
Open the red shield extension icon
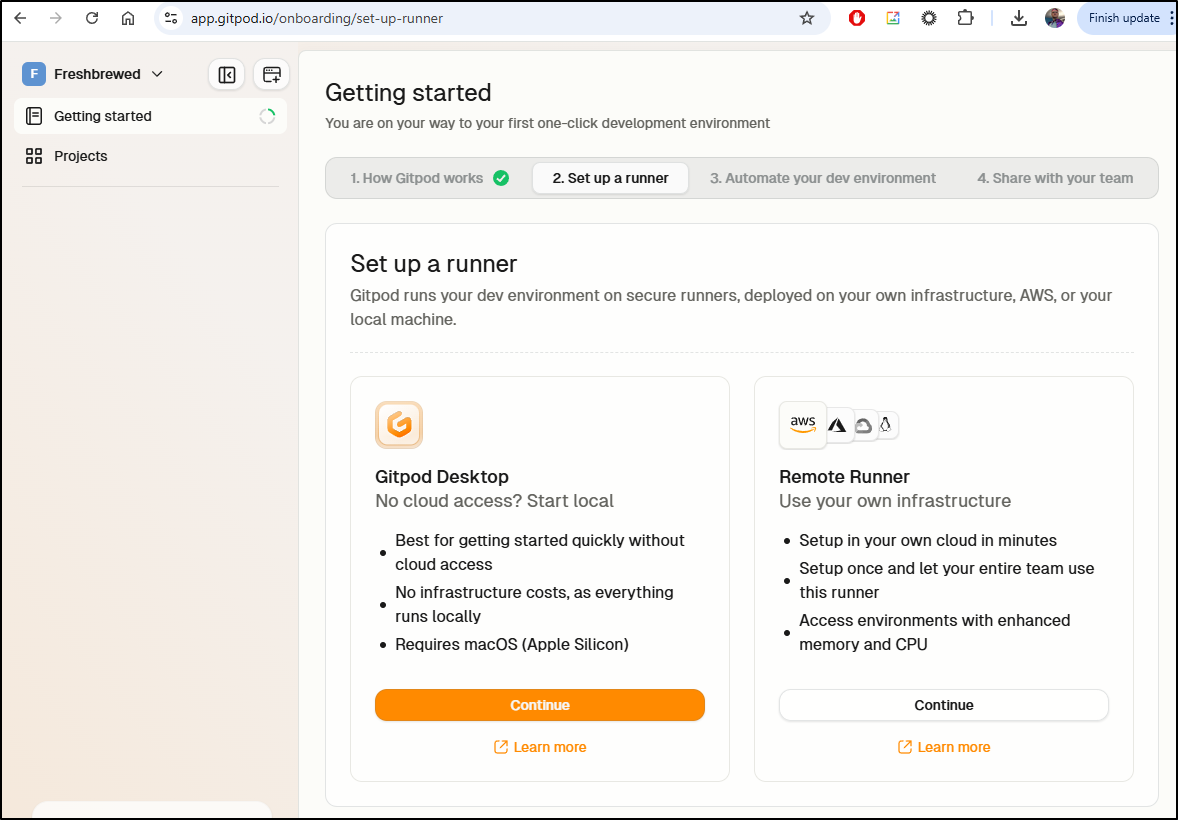(x=856, y=18)
